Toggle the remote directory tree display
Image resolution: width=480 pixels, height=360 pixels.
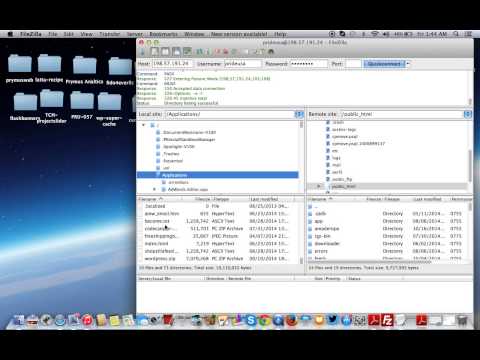click(176, 52)
